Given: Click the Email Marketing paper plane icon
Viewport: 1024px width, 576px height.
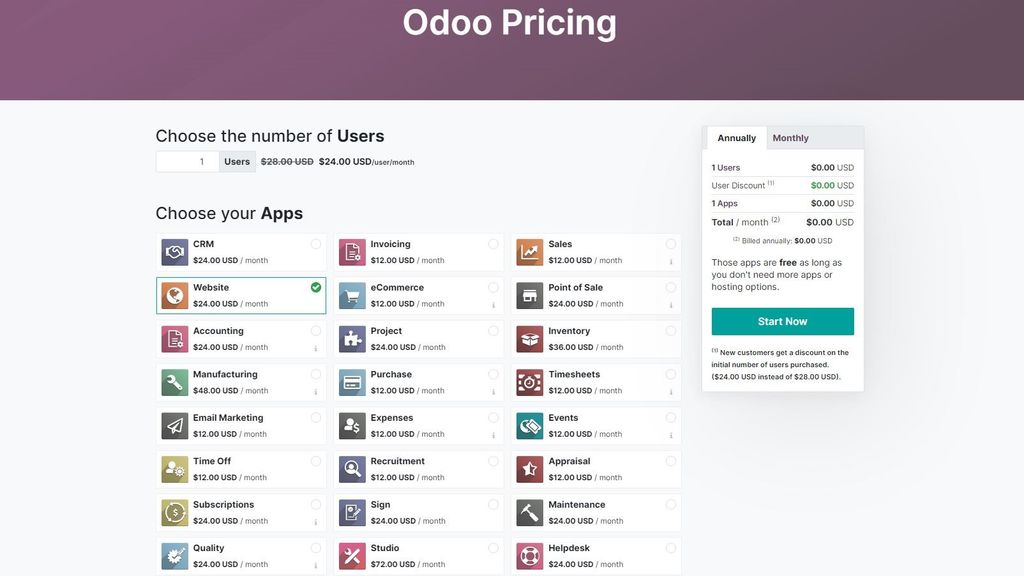Looking at the screenshot, I should 174,425.
